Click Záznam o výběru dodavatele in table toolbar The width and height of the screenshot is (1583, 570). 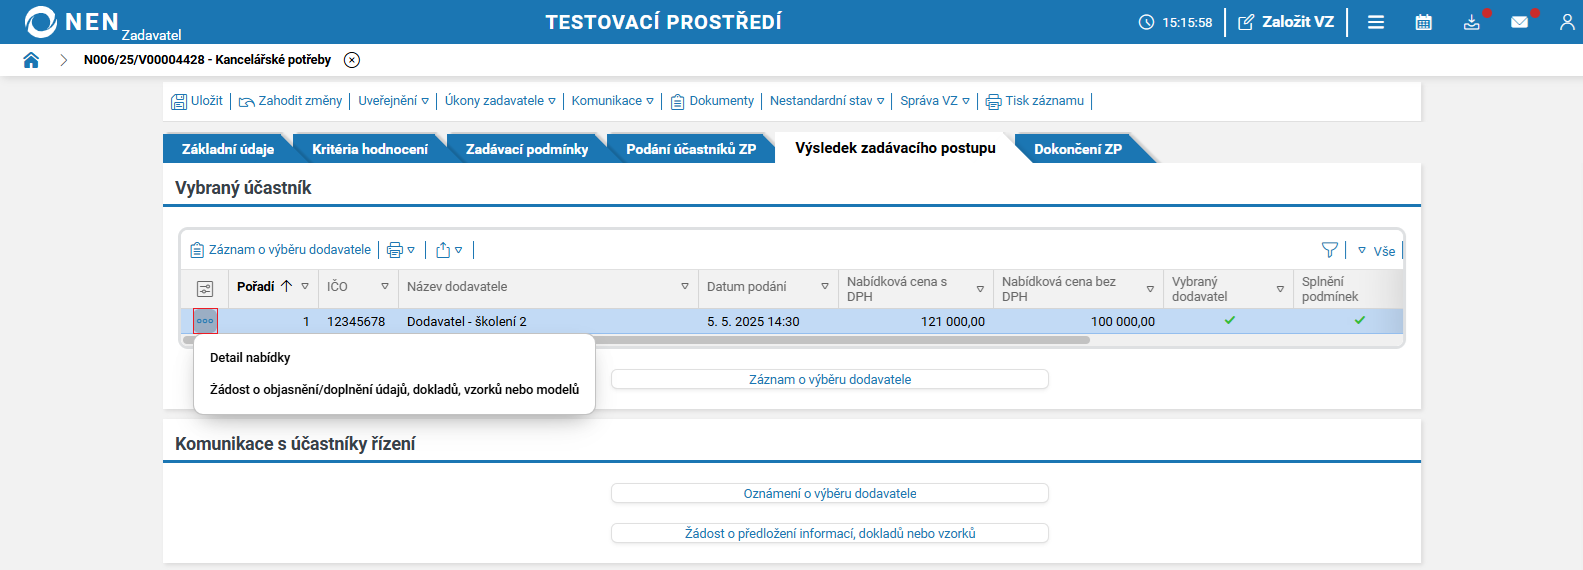281,250
